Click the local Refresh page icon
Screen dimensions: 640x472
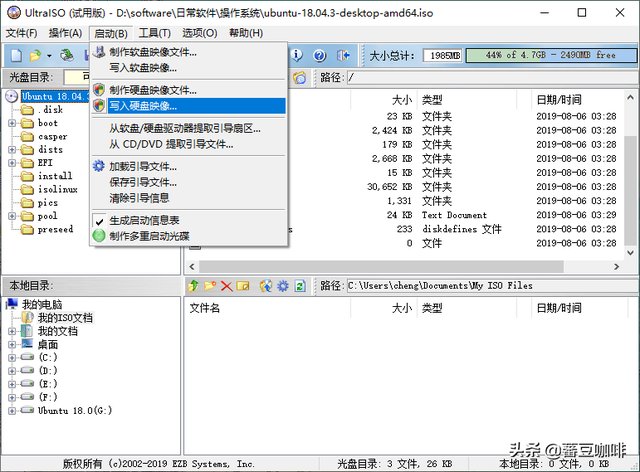[300, 286]
